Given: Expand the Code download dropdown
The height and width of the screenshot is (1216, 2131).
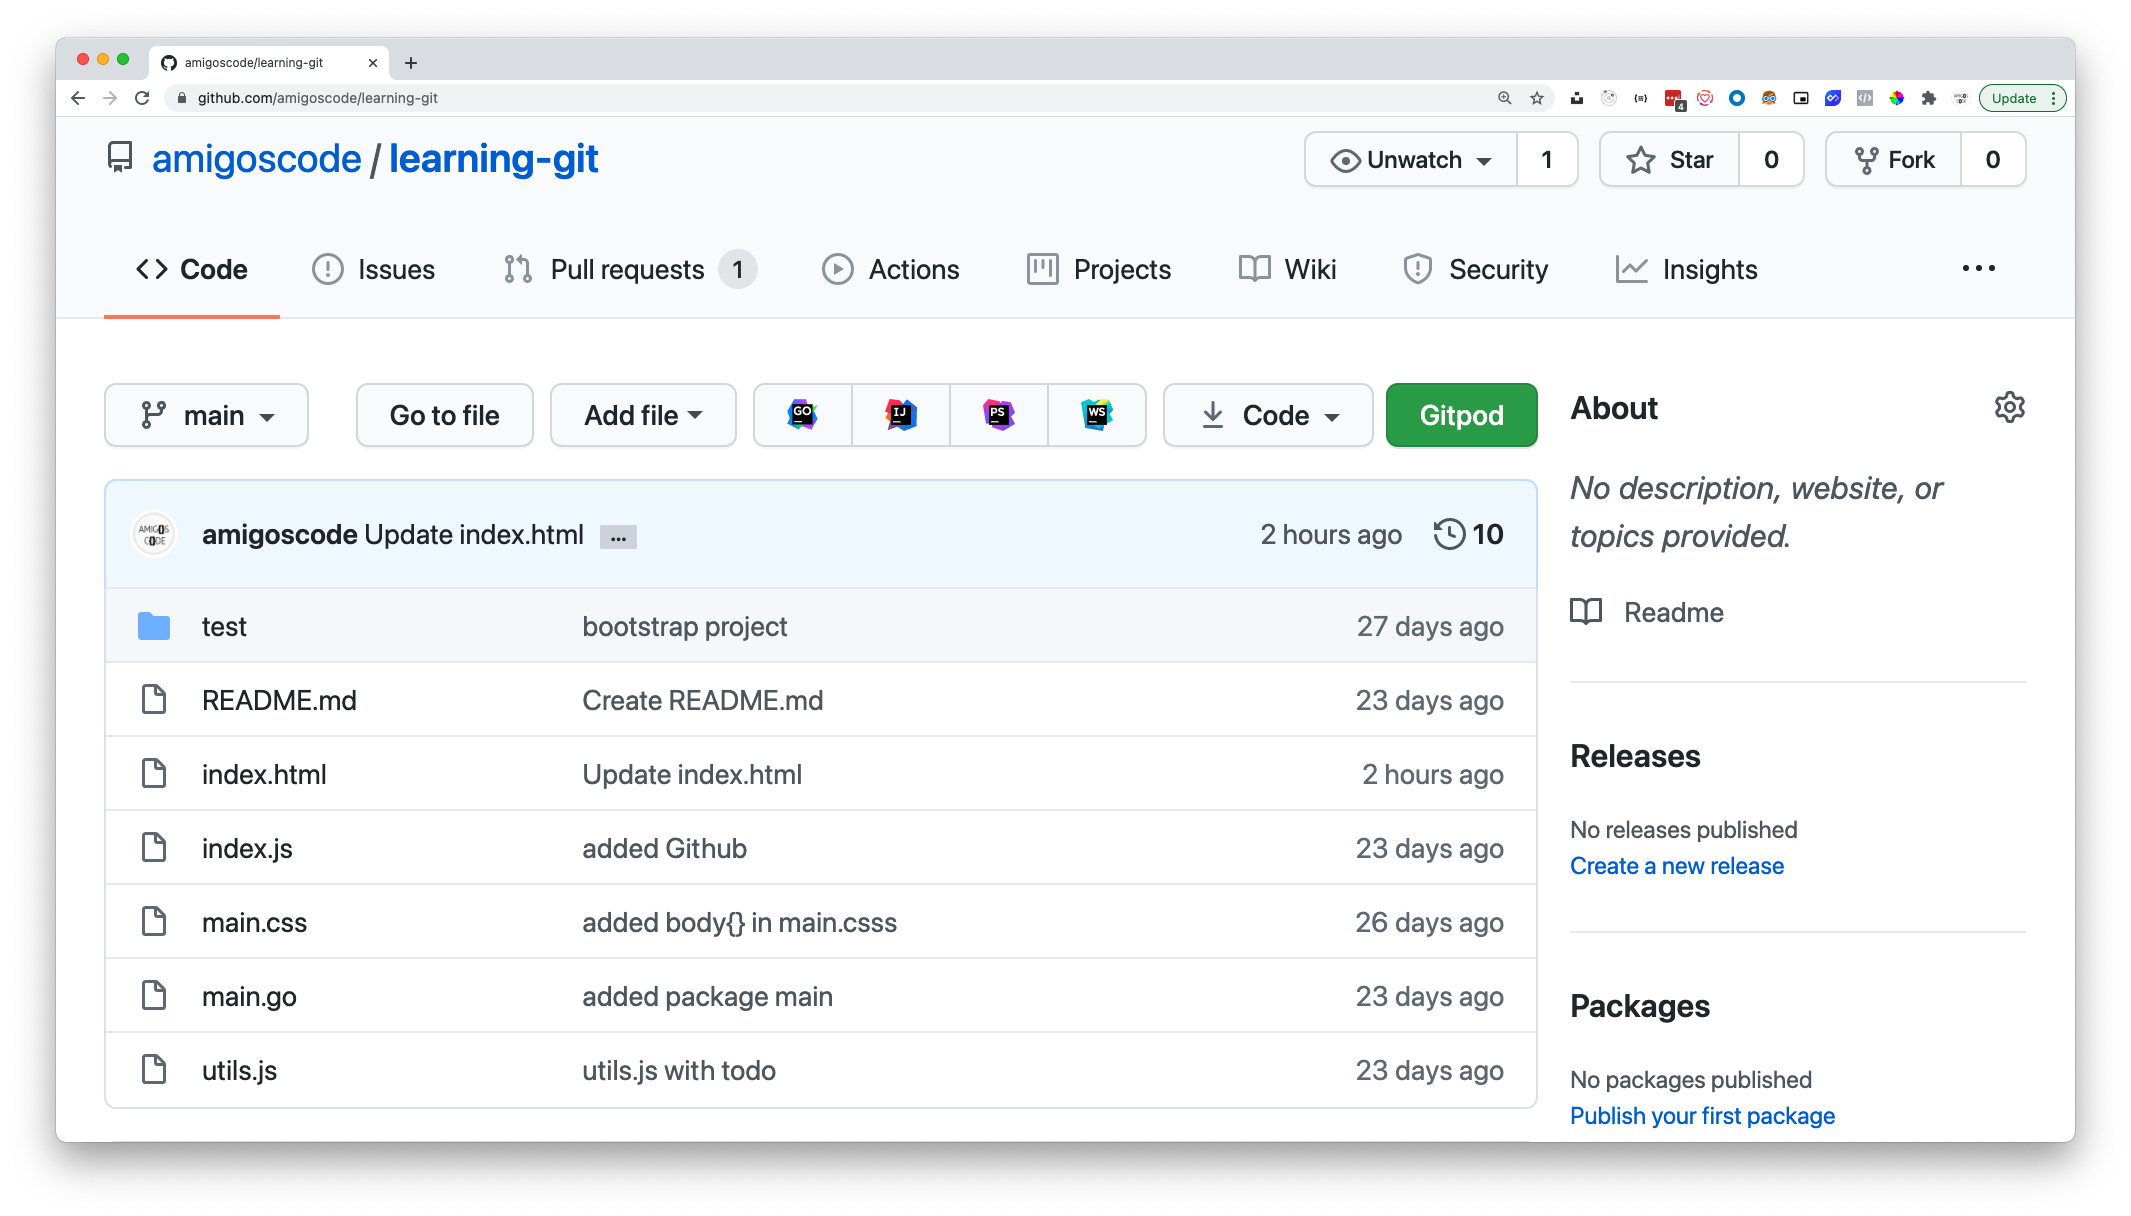Looking at the screenshot, I should (1268, 415).
